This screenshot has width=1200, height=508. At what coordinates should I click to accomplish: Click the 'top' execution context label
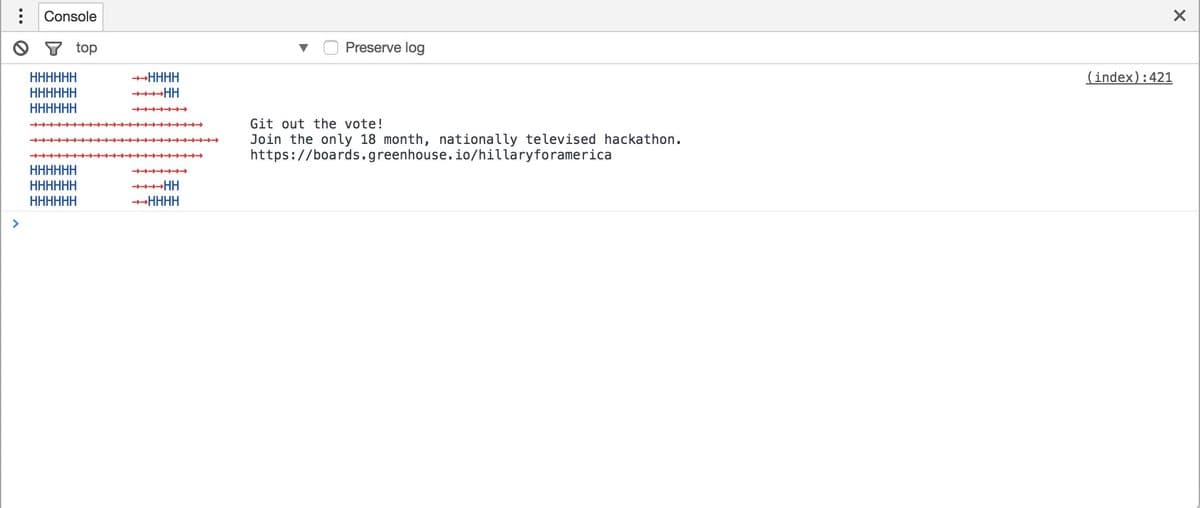coord(87,48)
